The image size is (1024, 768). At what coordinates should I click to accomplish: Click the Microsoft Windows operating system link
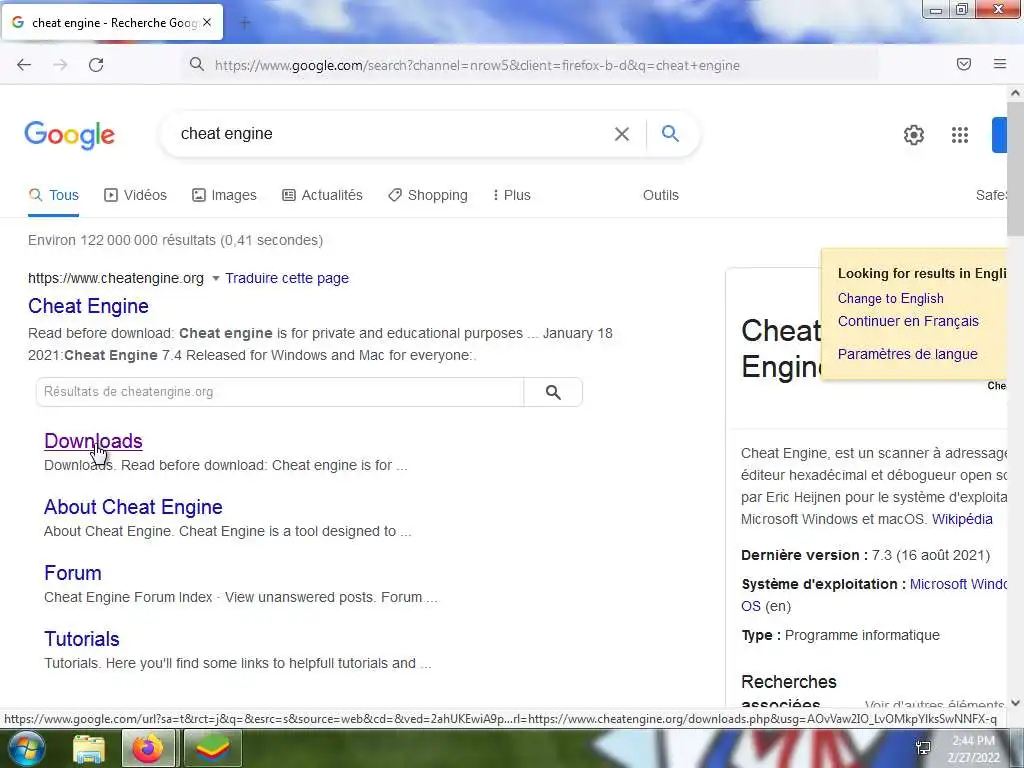point(958,584)
